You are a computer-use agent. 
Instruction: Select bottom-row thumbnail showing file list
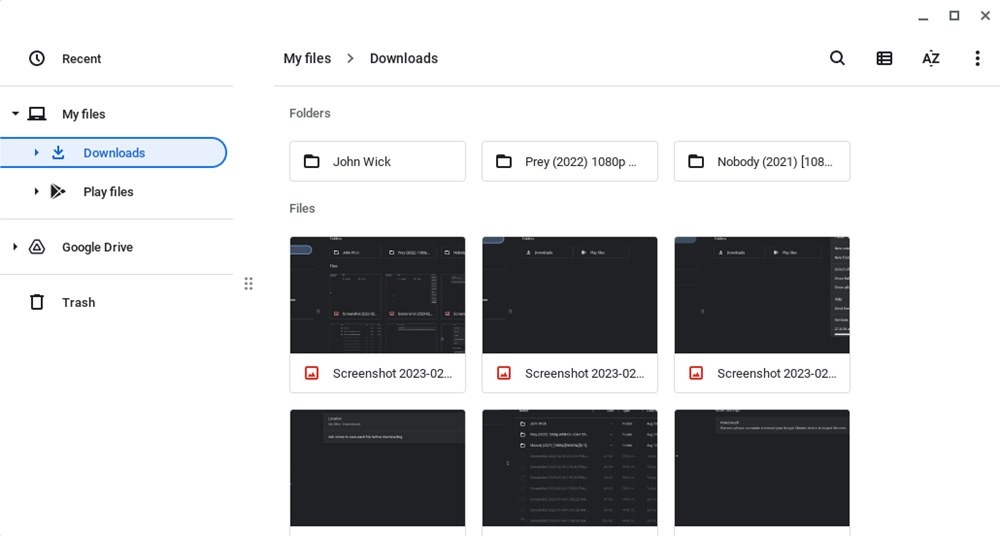tap(570, 468)
